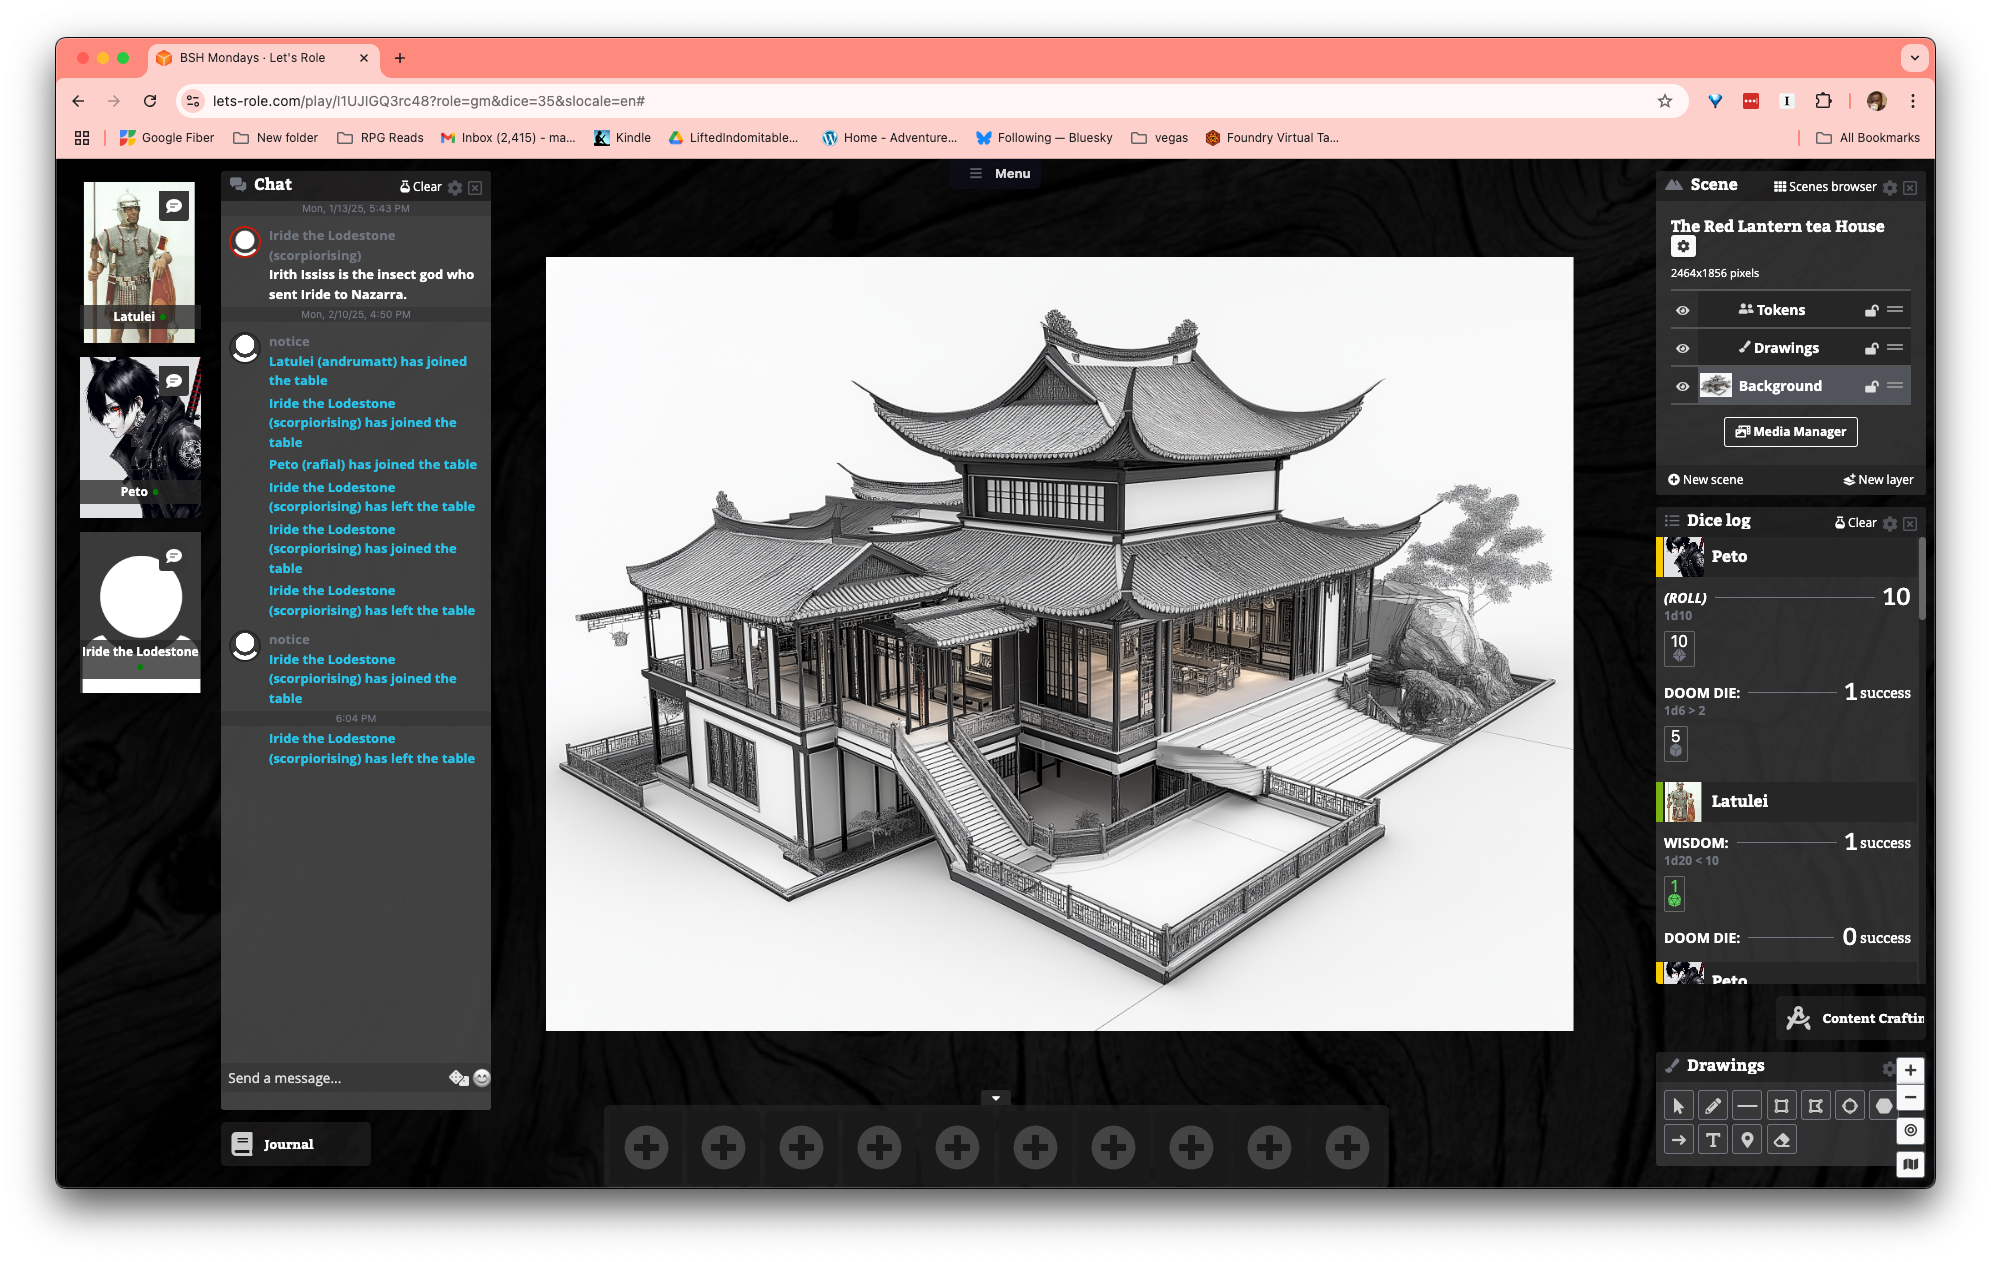Select the arrow drawing tool
Image resolution: width=1991 pixels, height=1262 pixels.
[x=1679, y=1140]
